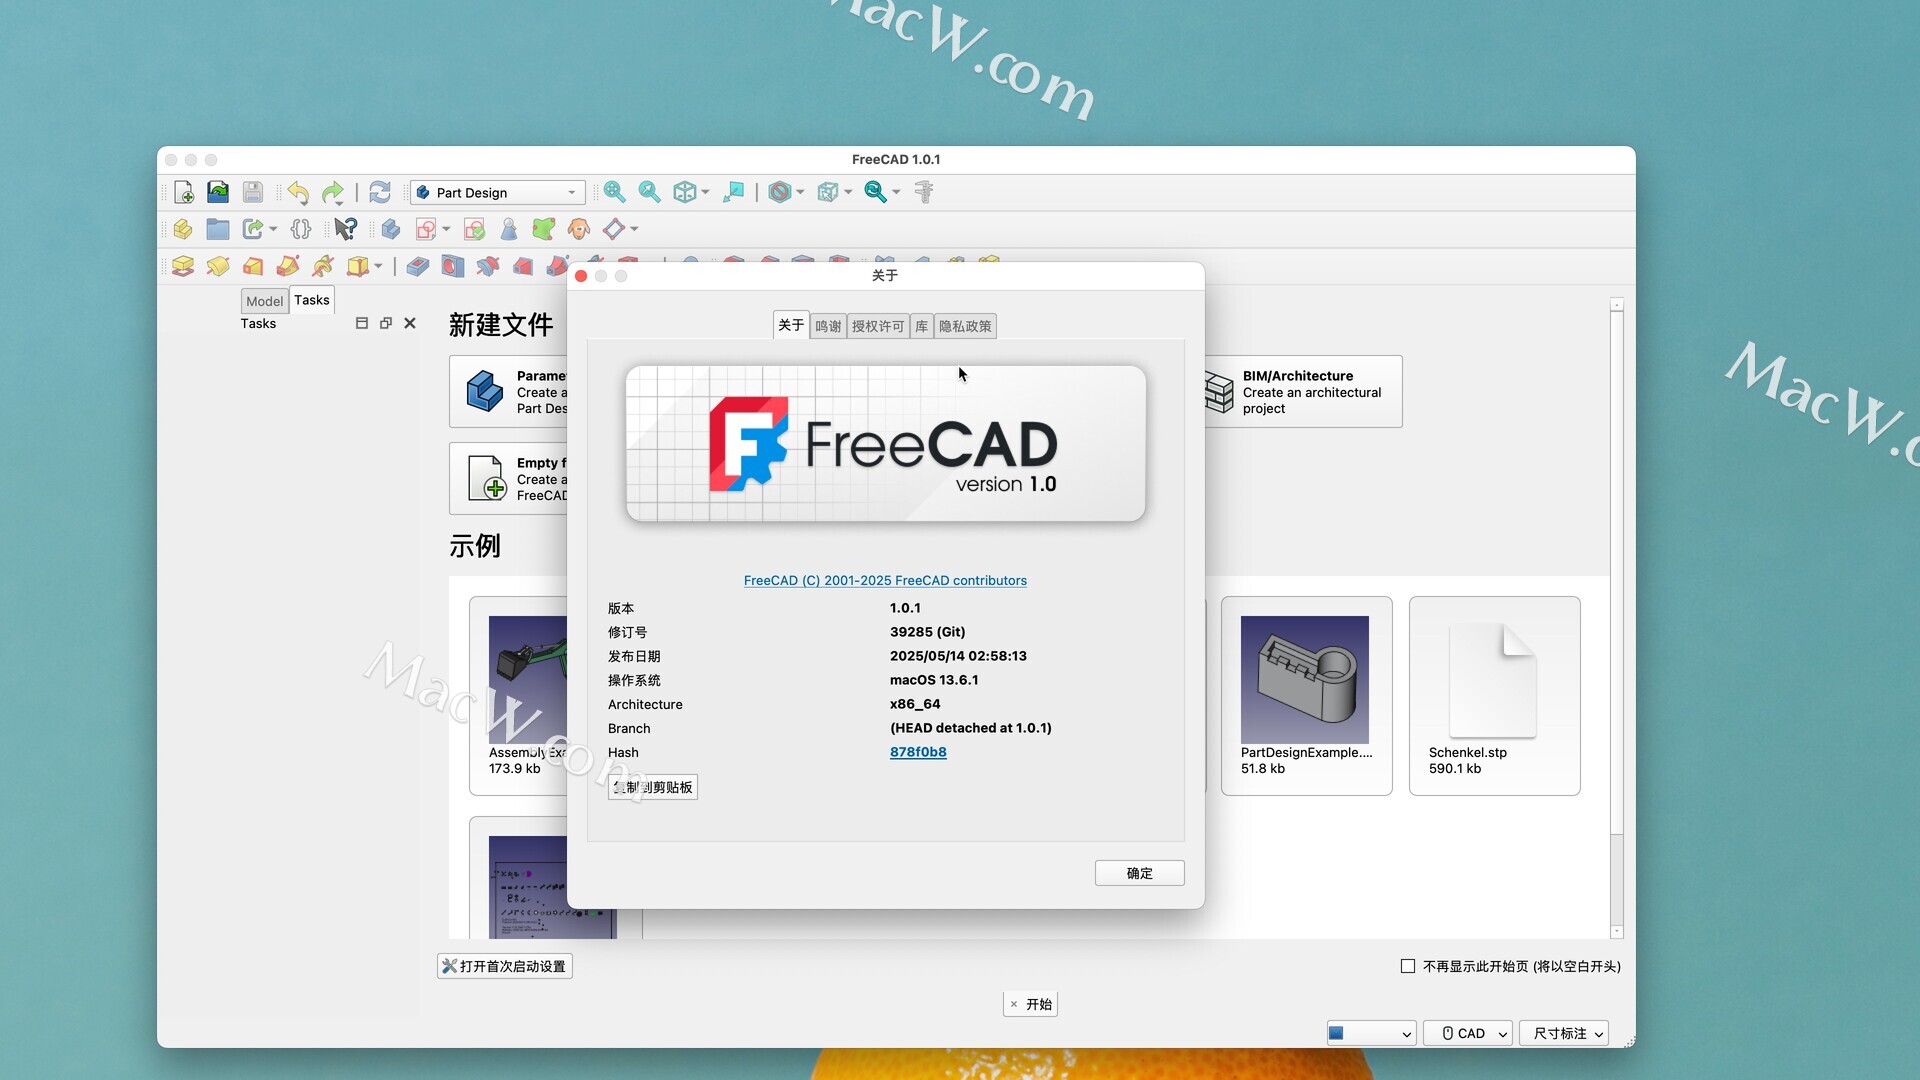This screenshot has height=1080, width=1920.
Task: Click the Create Body icon
Action: click(x=391, y=229)
